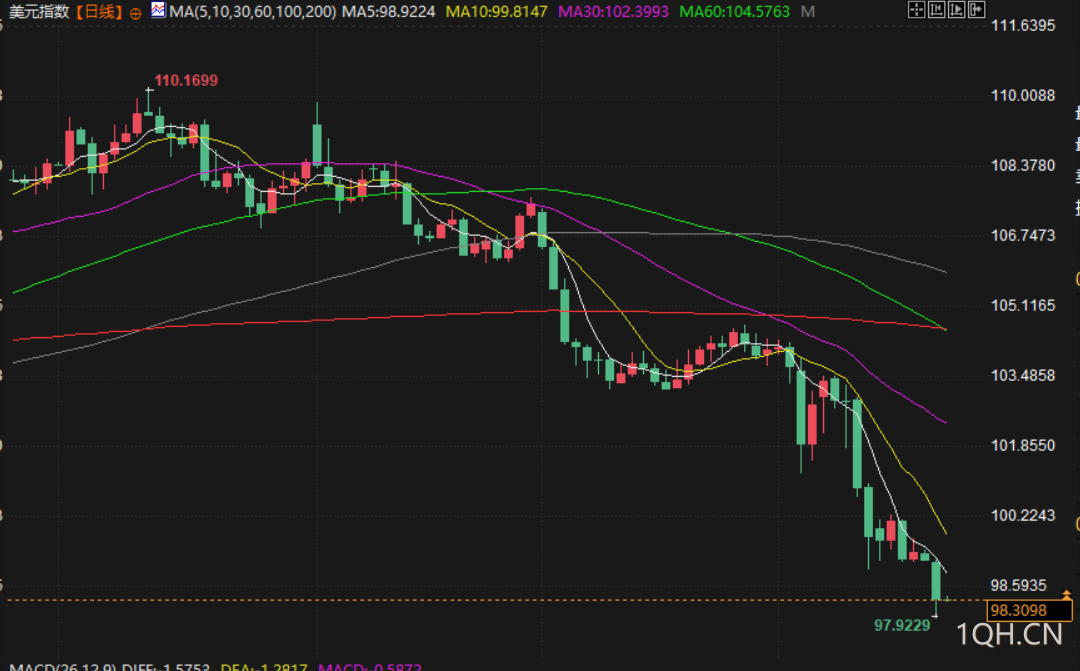Click the 110.1699 high price label
Viewport: 1080px width, 671px height.
(x=186, y=80)
